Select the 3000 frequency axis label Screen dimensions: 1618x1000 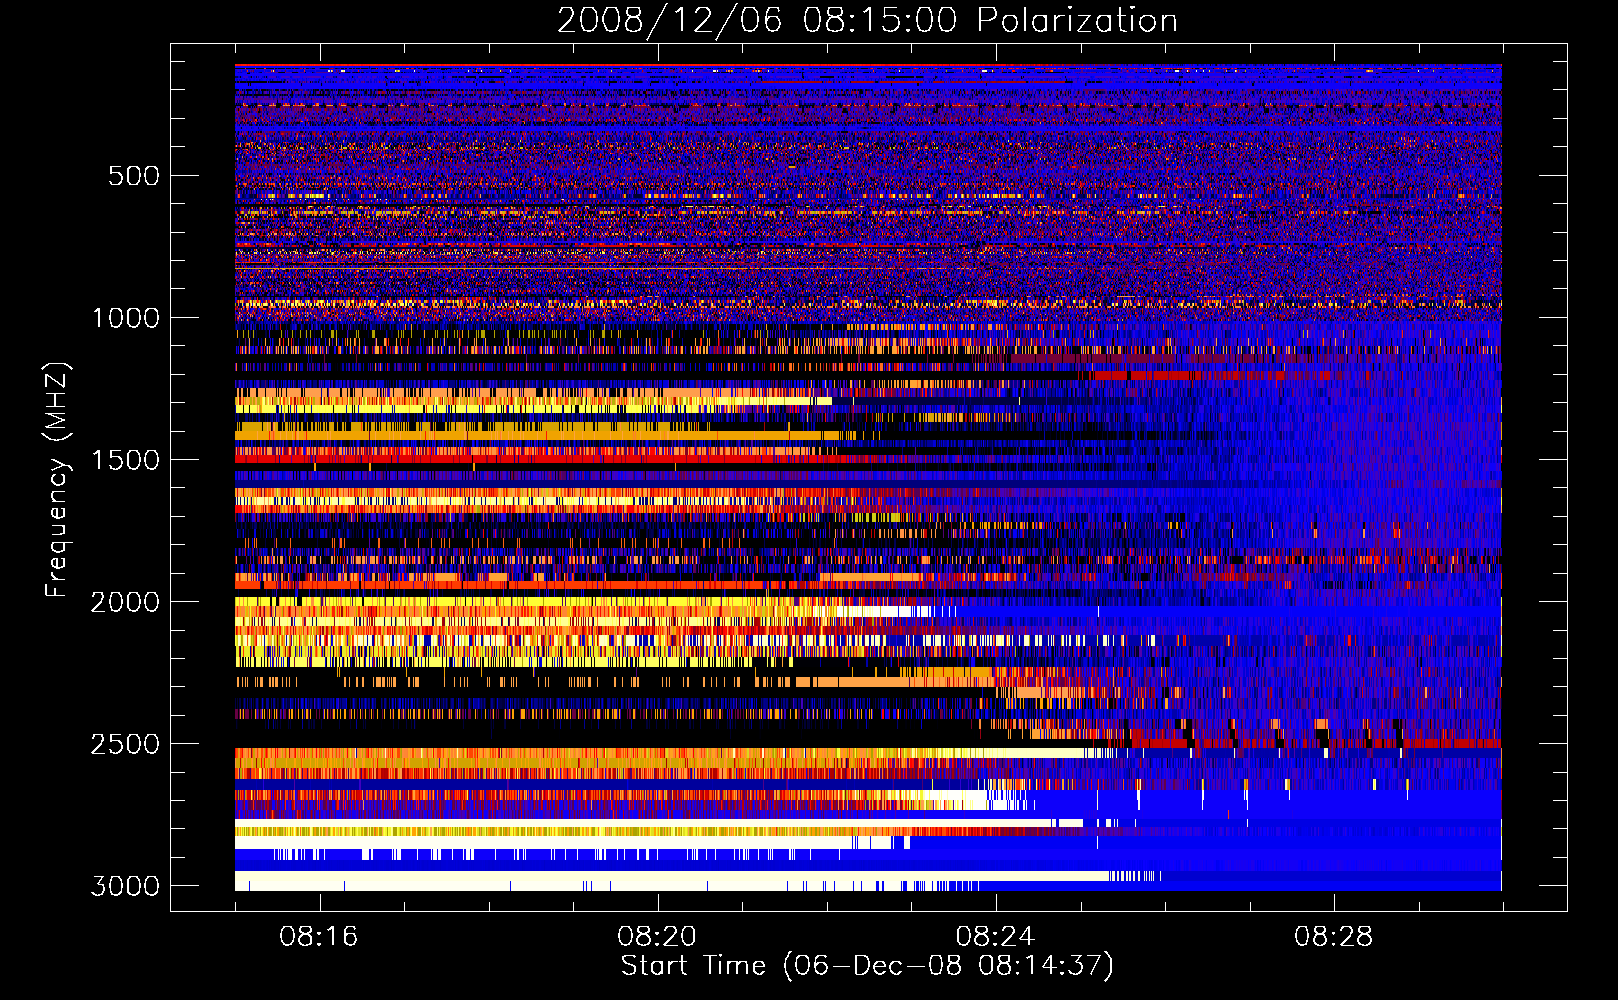125,886
